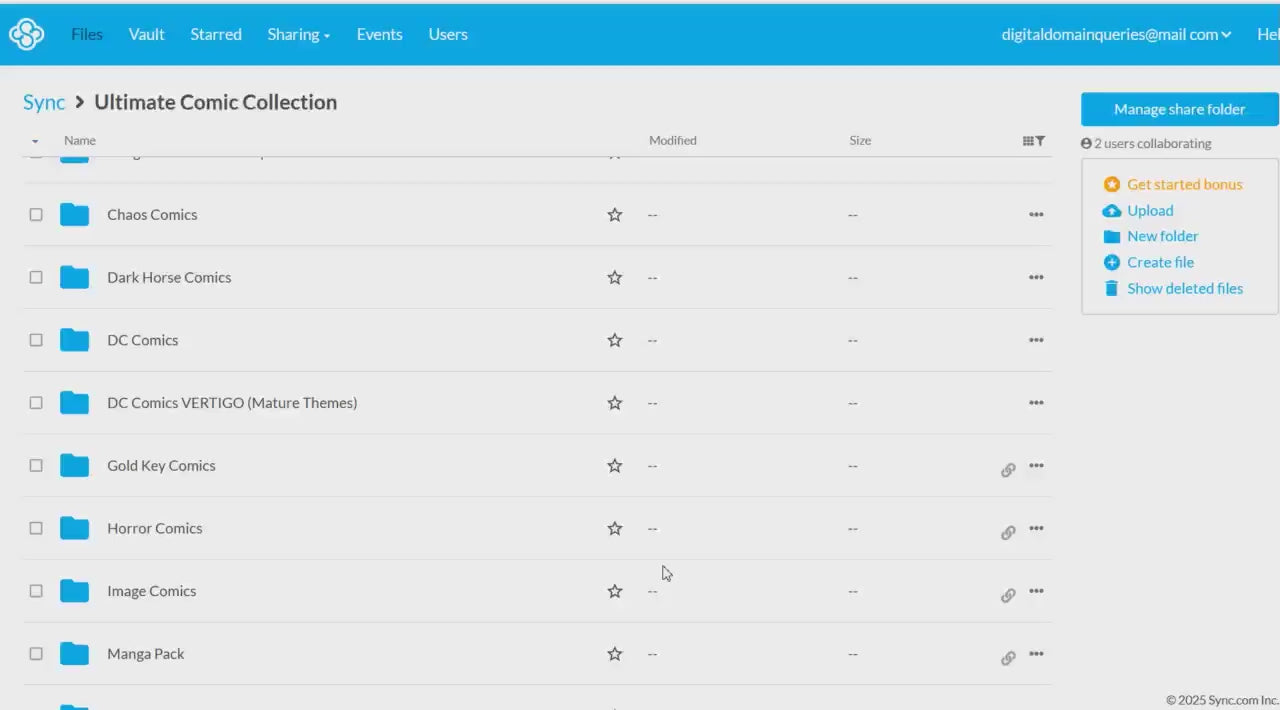Open the account email dropdown

click(x=1116, y=34)
